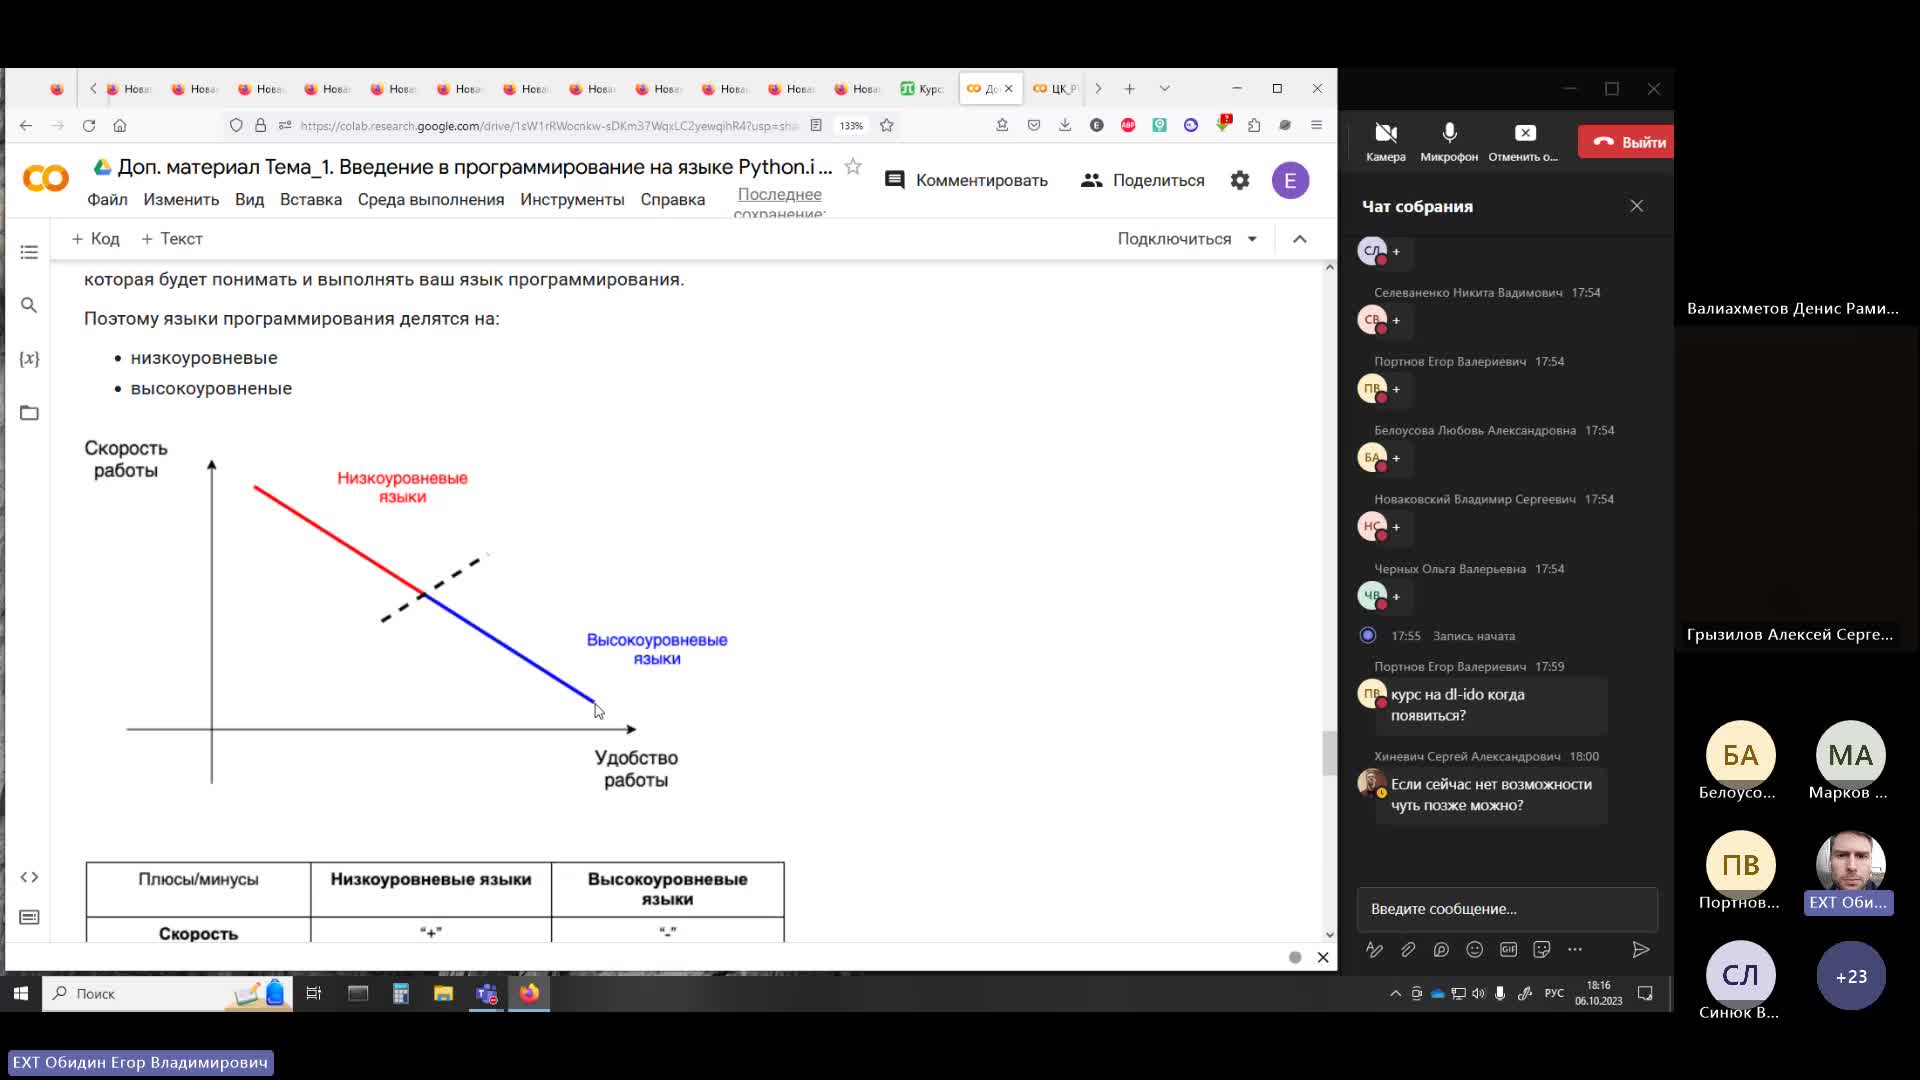Open the command palette sidebar icon
Viewport: 1920px width, 1080px height.
(x=29, y=917)
